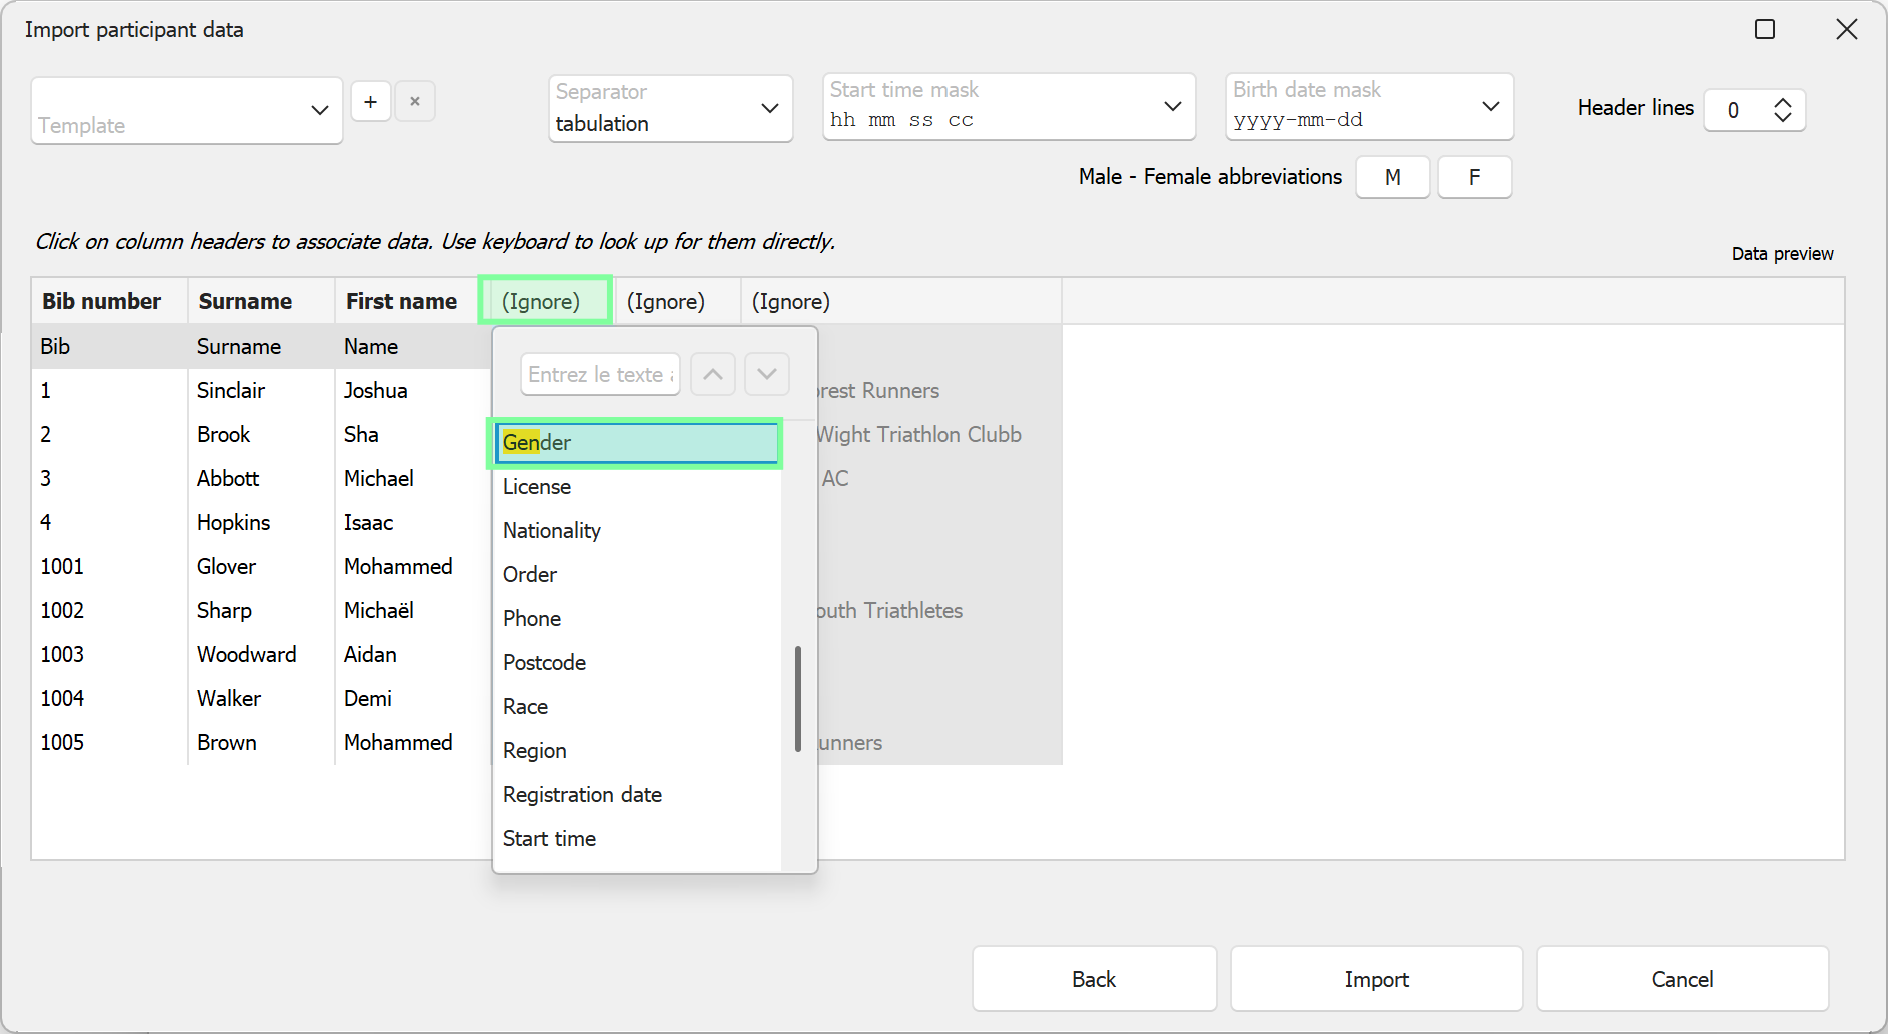Close the Import participant data dialog
This screenshot has width=1888, height=1034.
point(1846,29)
